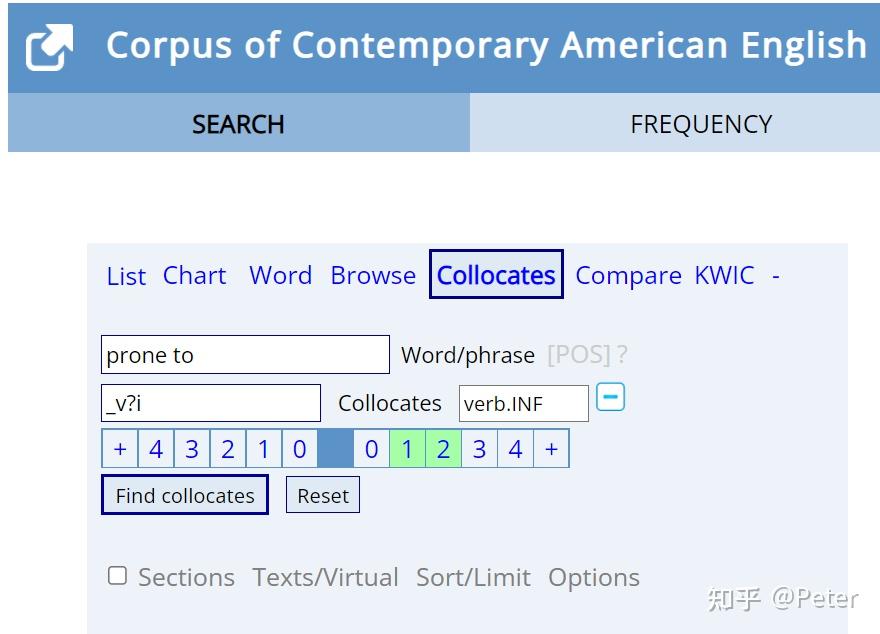The image size is (880, 634).
Task: Click the Reset button
Action: (x=323, y=495)
